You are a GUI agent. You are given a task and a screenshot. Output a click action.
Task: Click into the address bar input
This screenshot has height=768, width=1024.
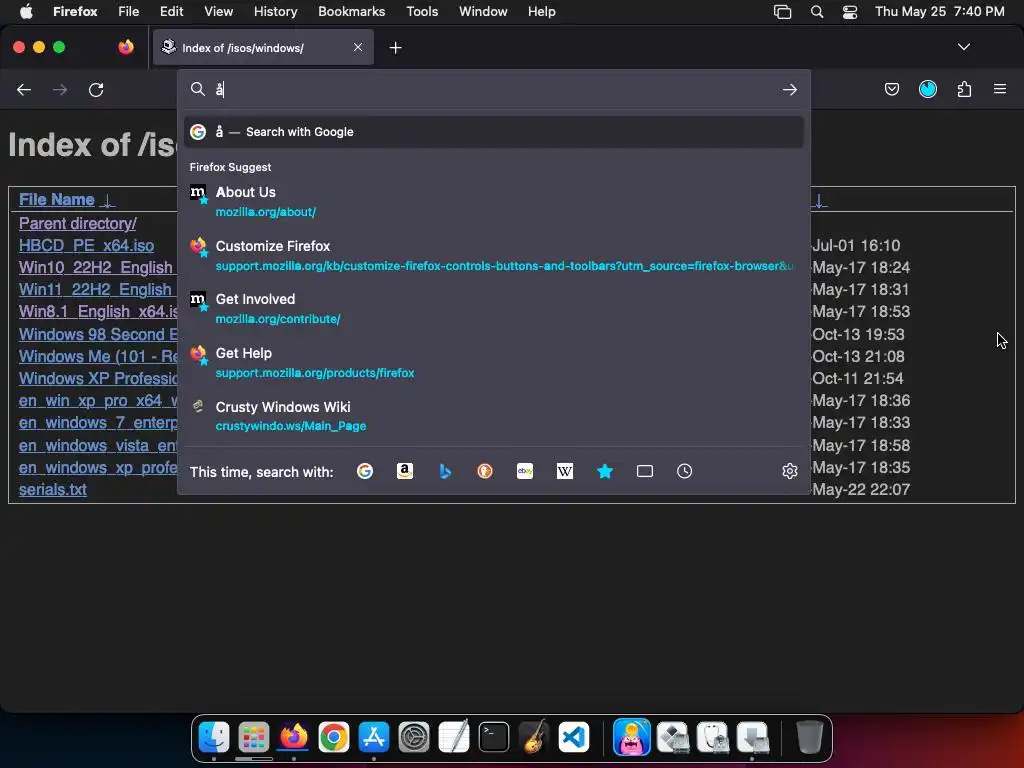(x=493, y=89)
